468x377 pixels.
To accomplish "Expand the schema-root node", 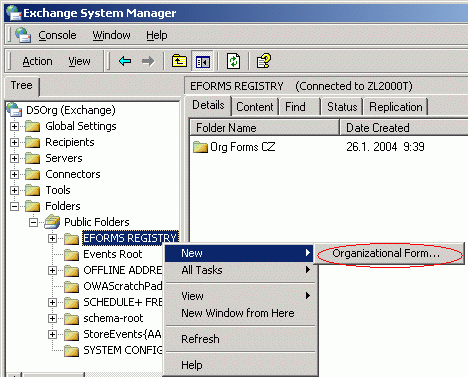I will point(52,318).
